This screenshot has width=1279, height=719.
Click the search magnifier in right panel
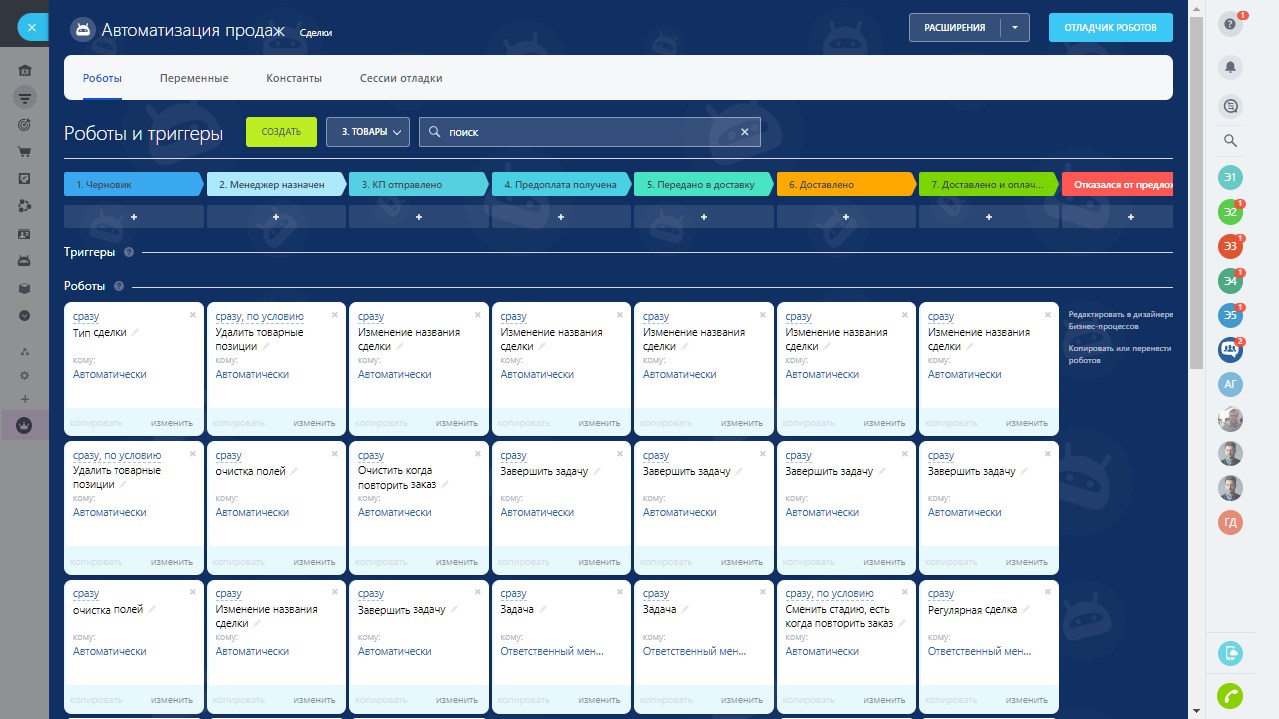click(1231, 141)
